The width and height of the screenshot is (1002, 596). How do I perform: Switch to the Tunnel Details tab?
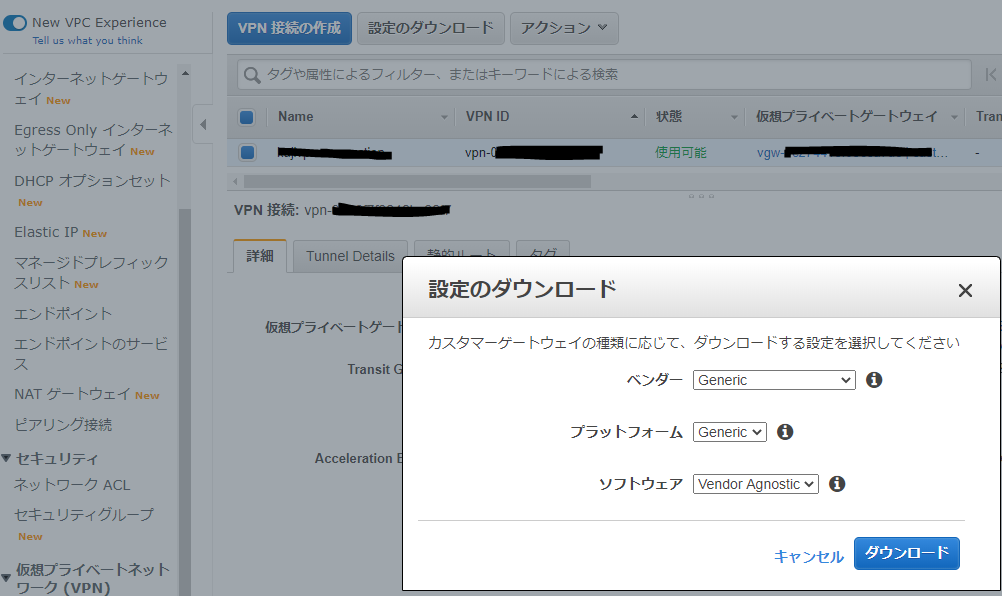pos(349,256)
